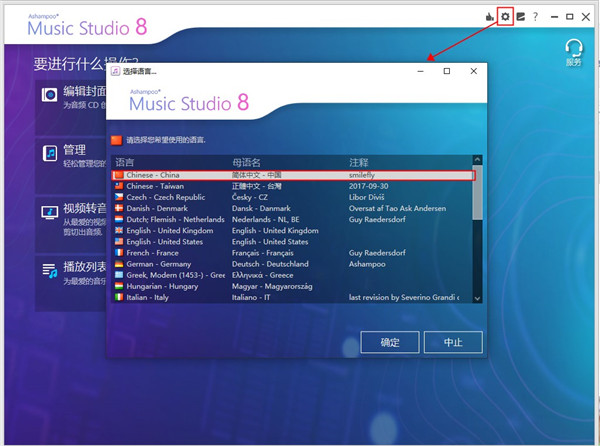Click the United Kingdom flag icon
Screen dimensions: 600x446
point(119,230)
